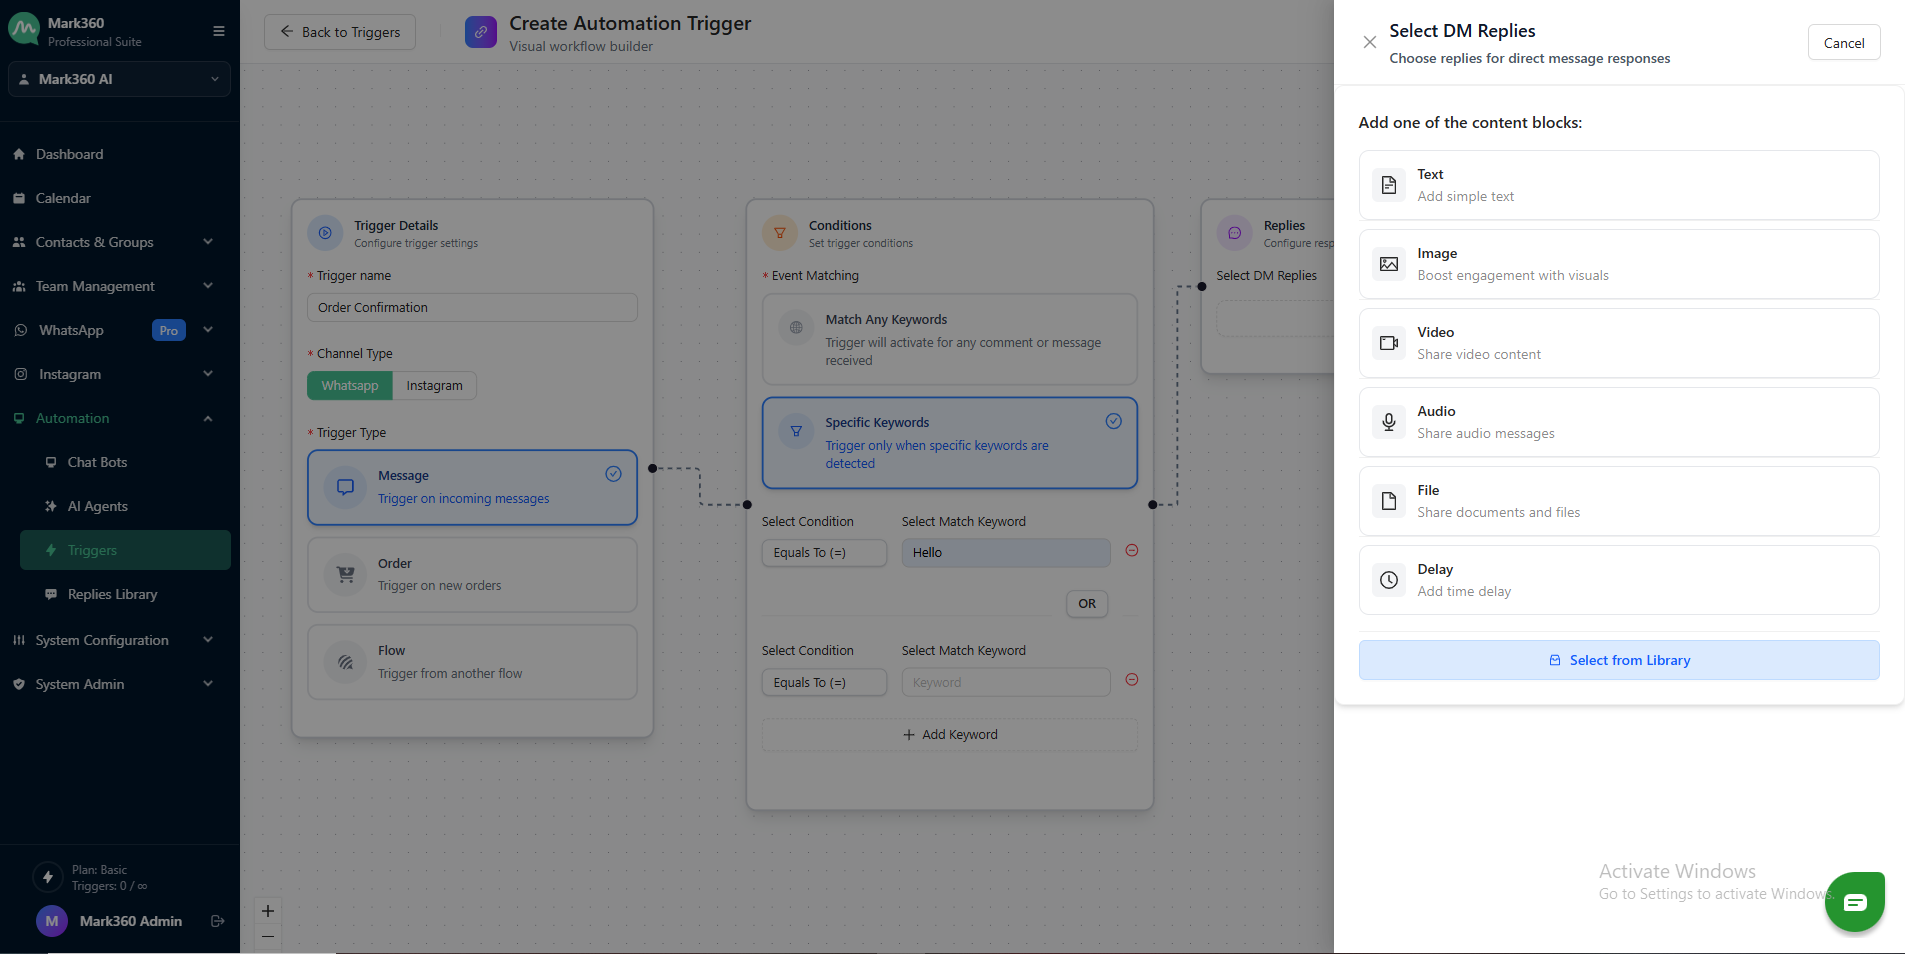Choose the Match Any Keywords option
The image size is (1905, 954).
949,339
